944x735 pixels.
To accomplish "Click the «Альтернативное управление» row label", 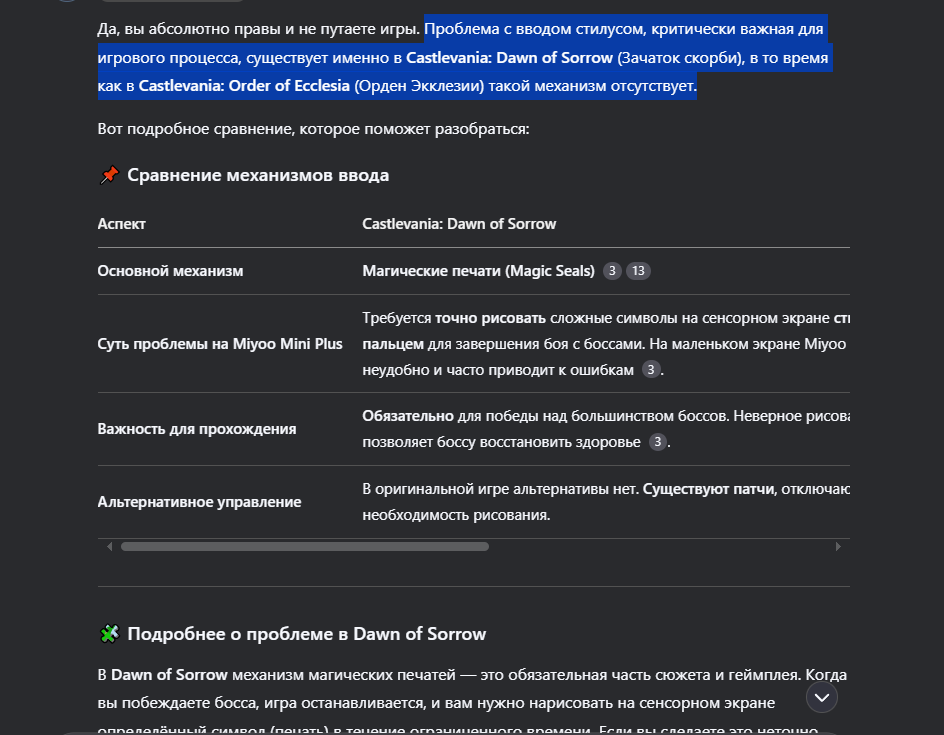I will [x=199, y=502].
